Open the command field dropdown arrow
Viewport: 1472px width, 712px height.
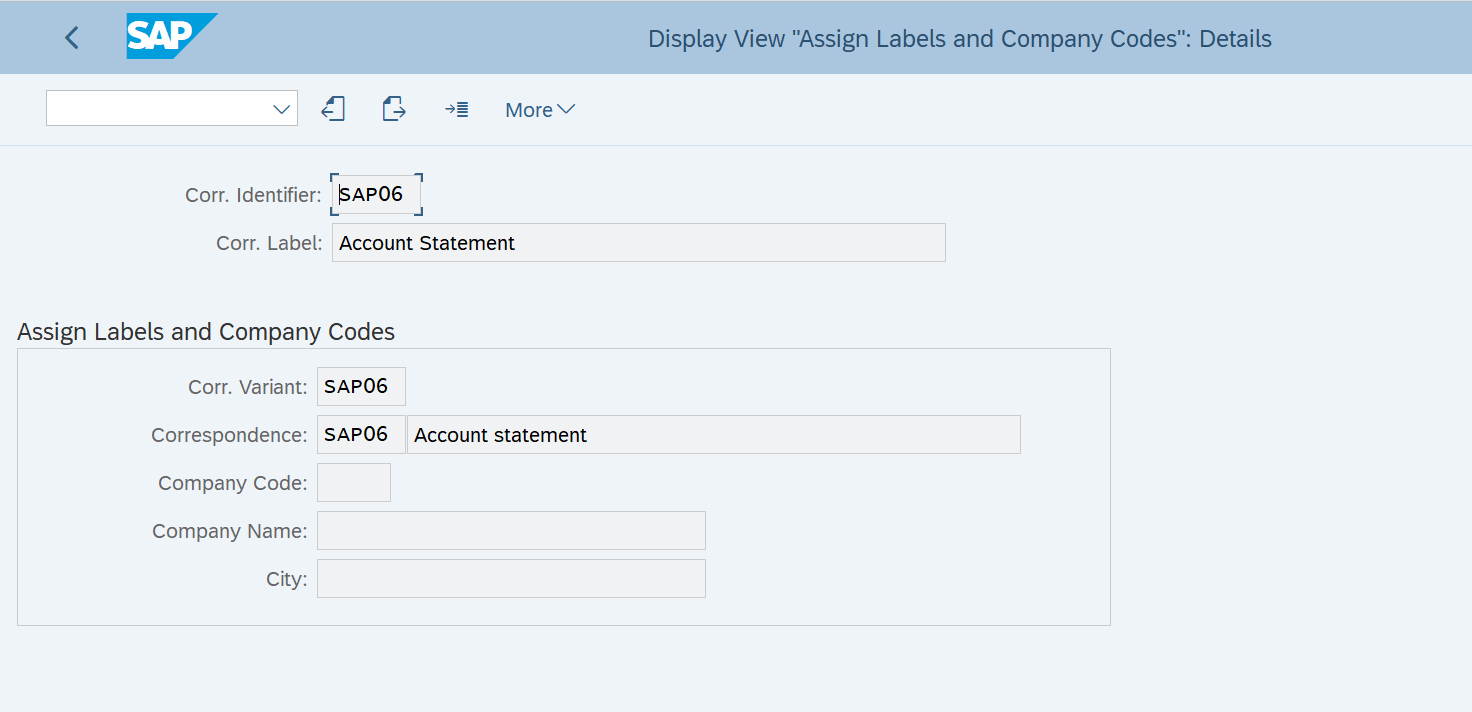pyautogui.click(x=281, y=107)
